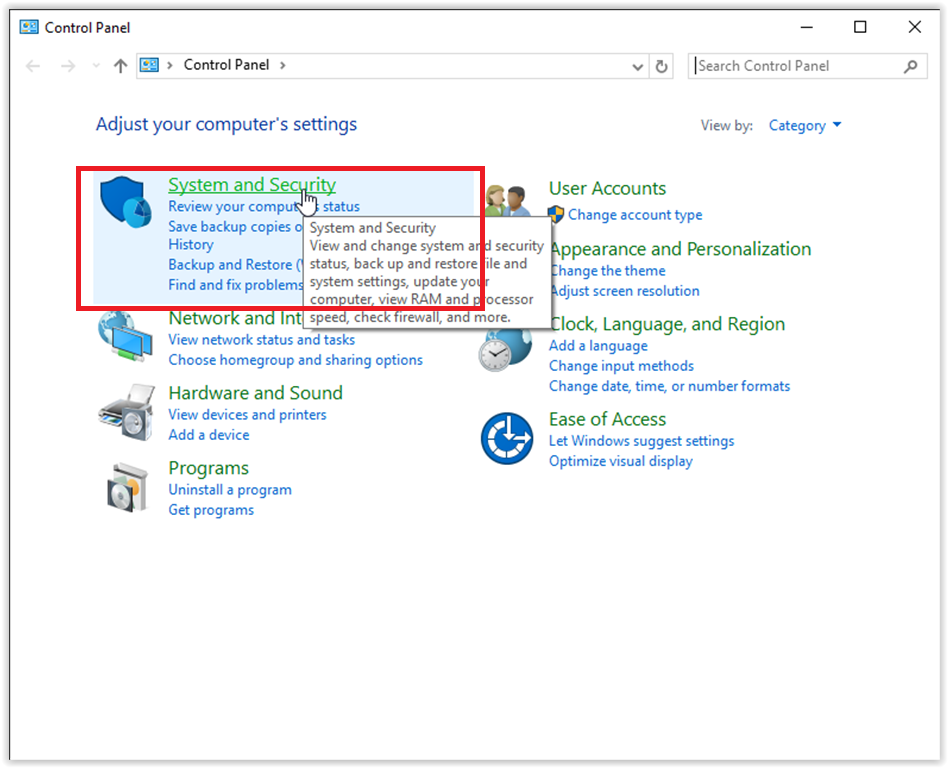Click the Control Panel title bar icon
The image size is (948, 768).
(x=28, y=27)
